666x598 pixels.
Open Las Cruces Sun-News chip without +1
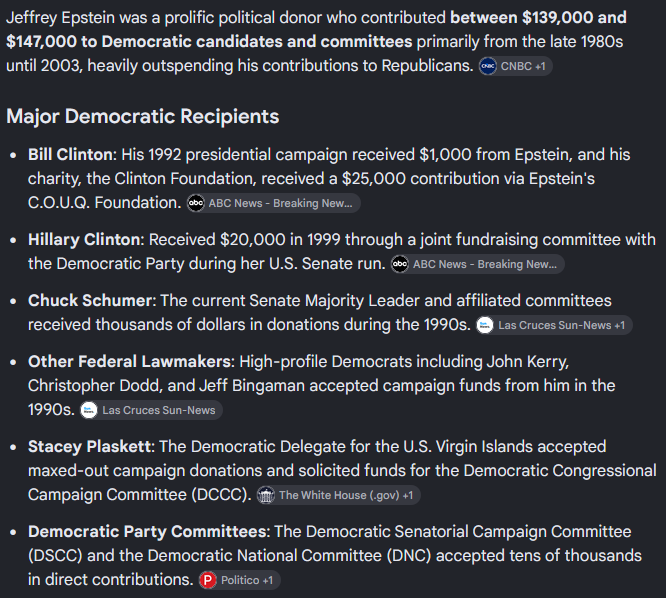(x=151, y=410)
